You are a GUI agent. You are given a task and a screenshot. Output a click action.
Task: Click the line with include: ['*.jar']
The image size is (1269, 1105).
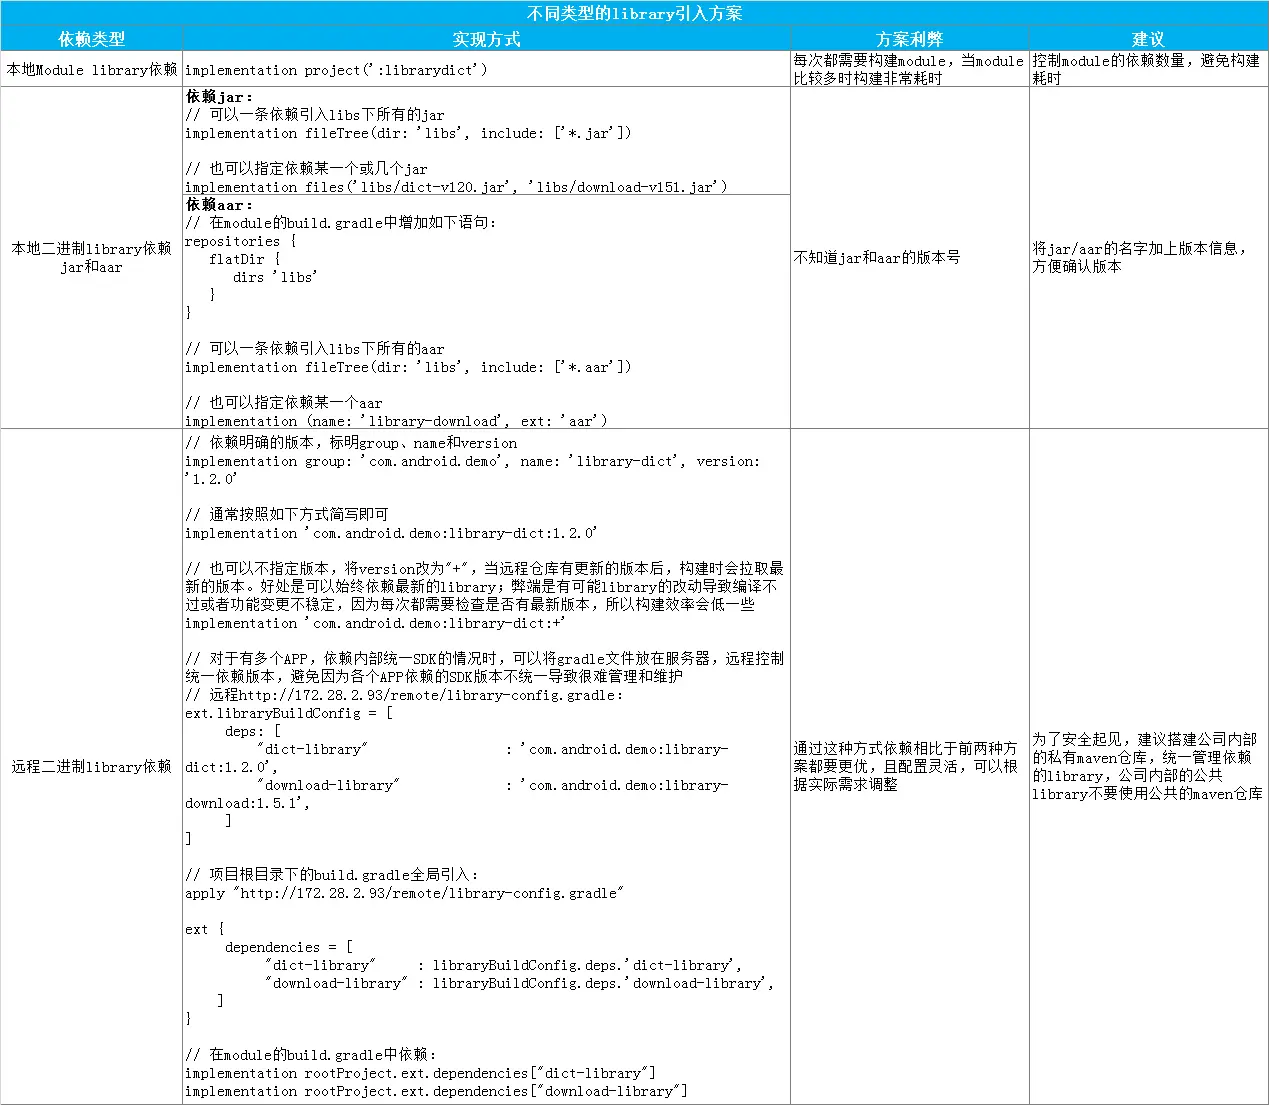point(408,133)
